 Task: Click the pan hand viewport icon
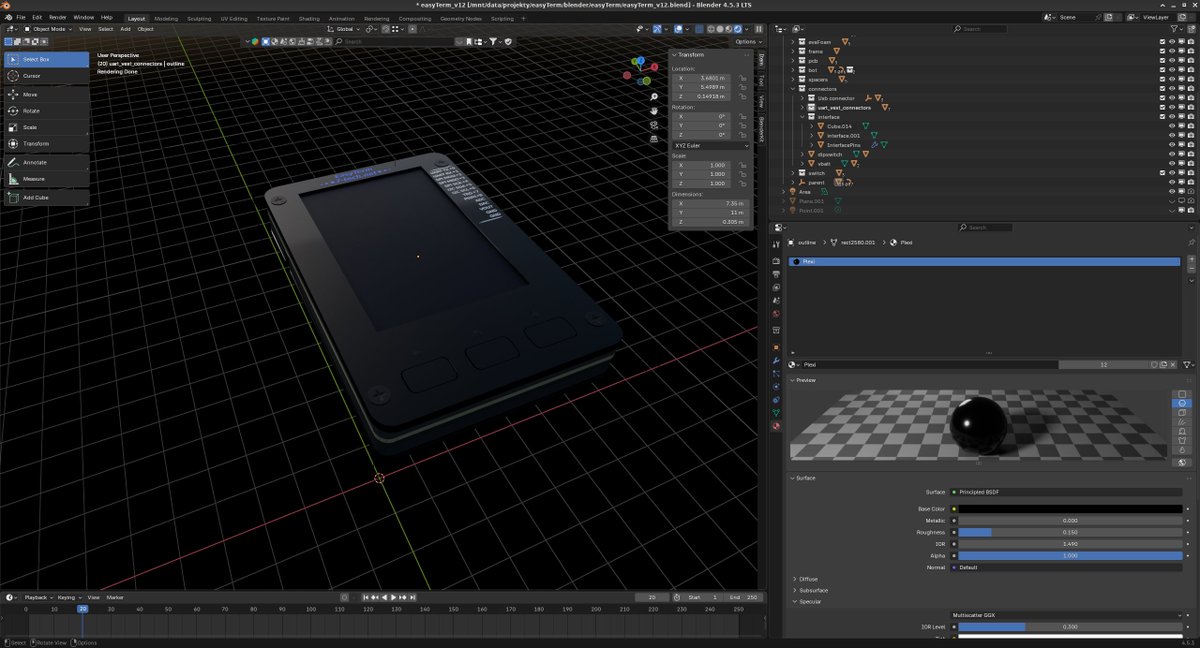654,110
